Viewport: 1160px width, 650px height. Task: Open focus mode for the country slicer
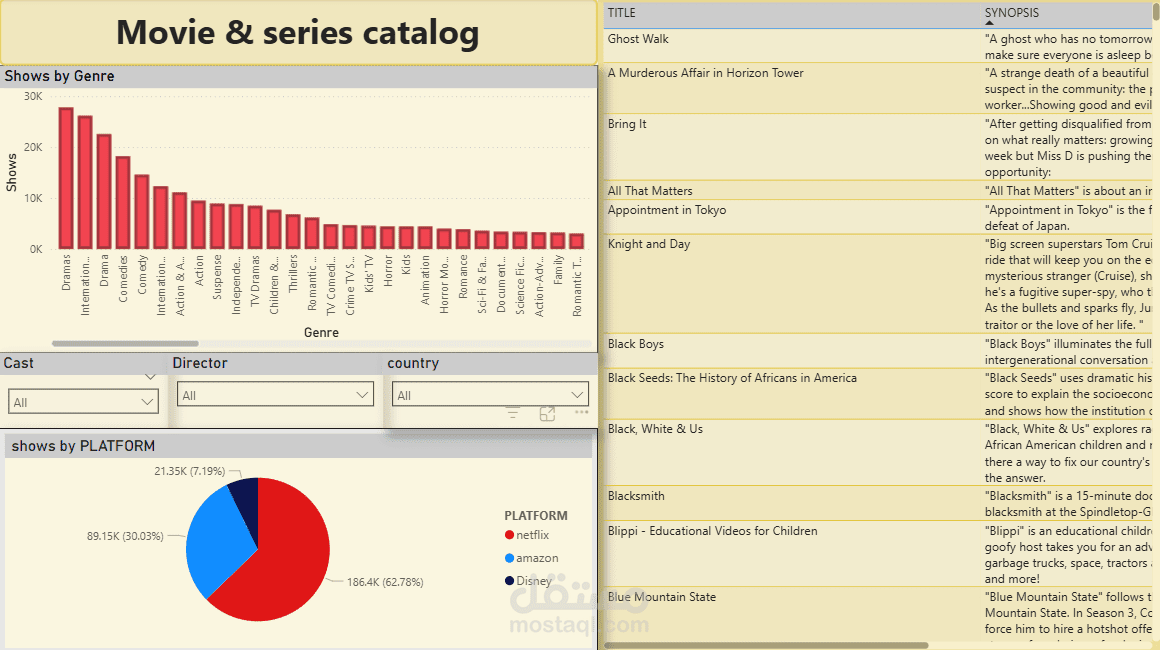click(x=547, y=413)
